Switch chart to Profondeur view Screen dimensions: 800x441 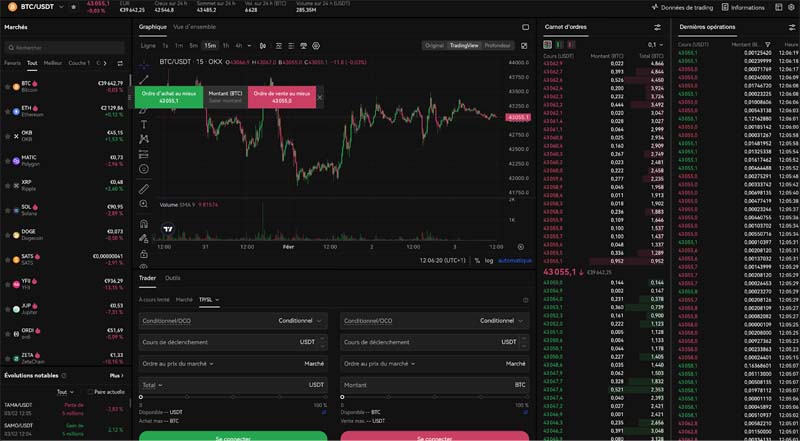click(497, 45)
